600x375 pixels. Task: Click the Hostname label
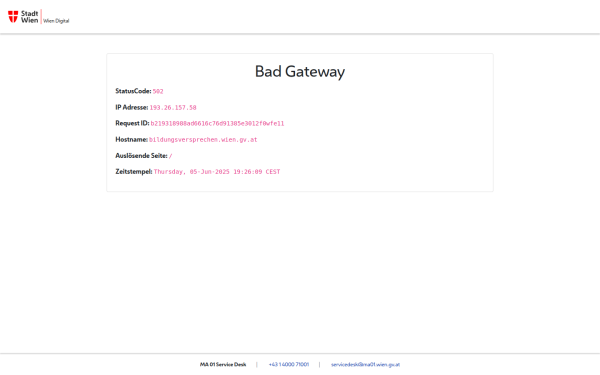(x=131, y=139)
